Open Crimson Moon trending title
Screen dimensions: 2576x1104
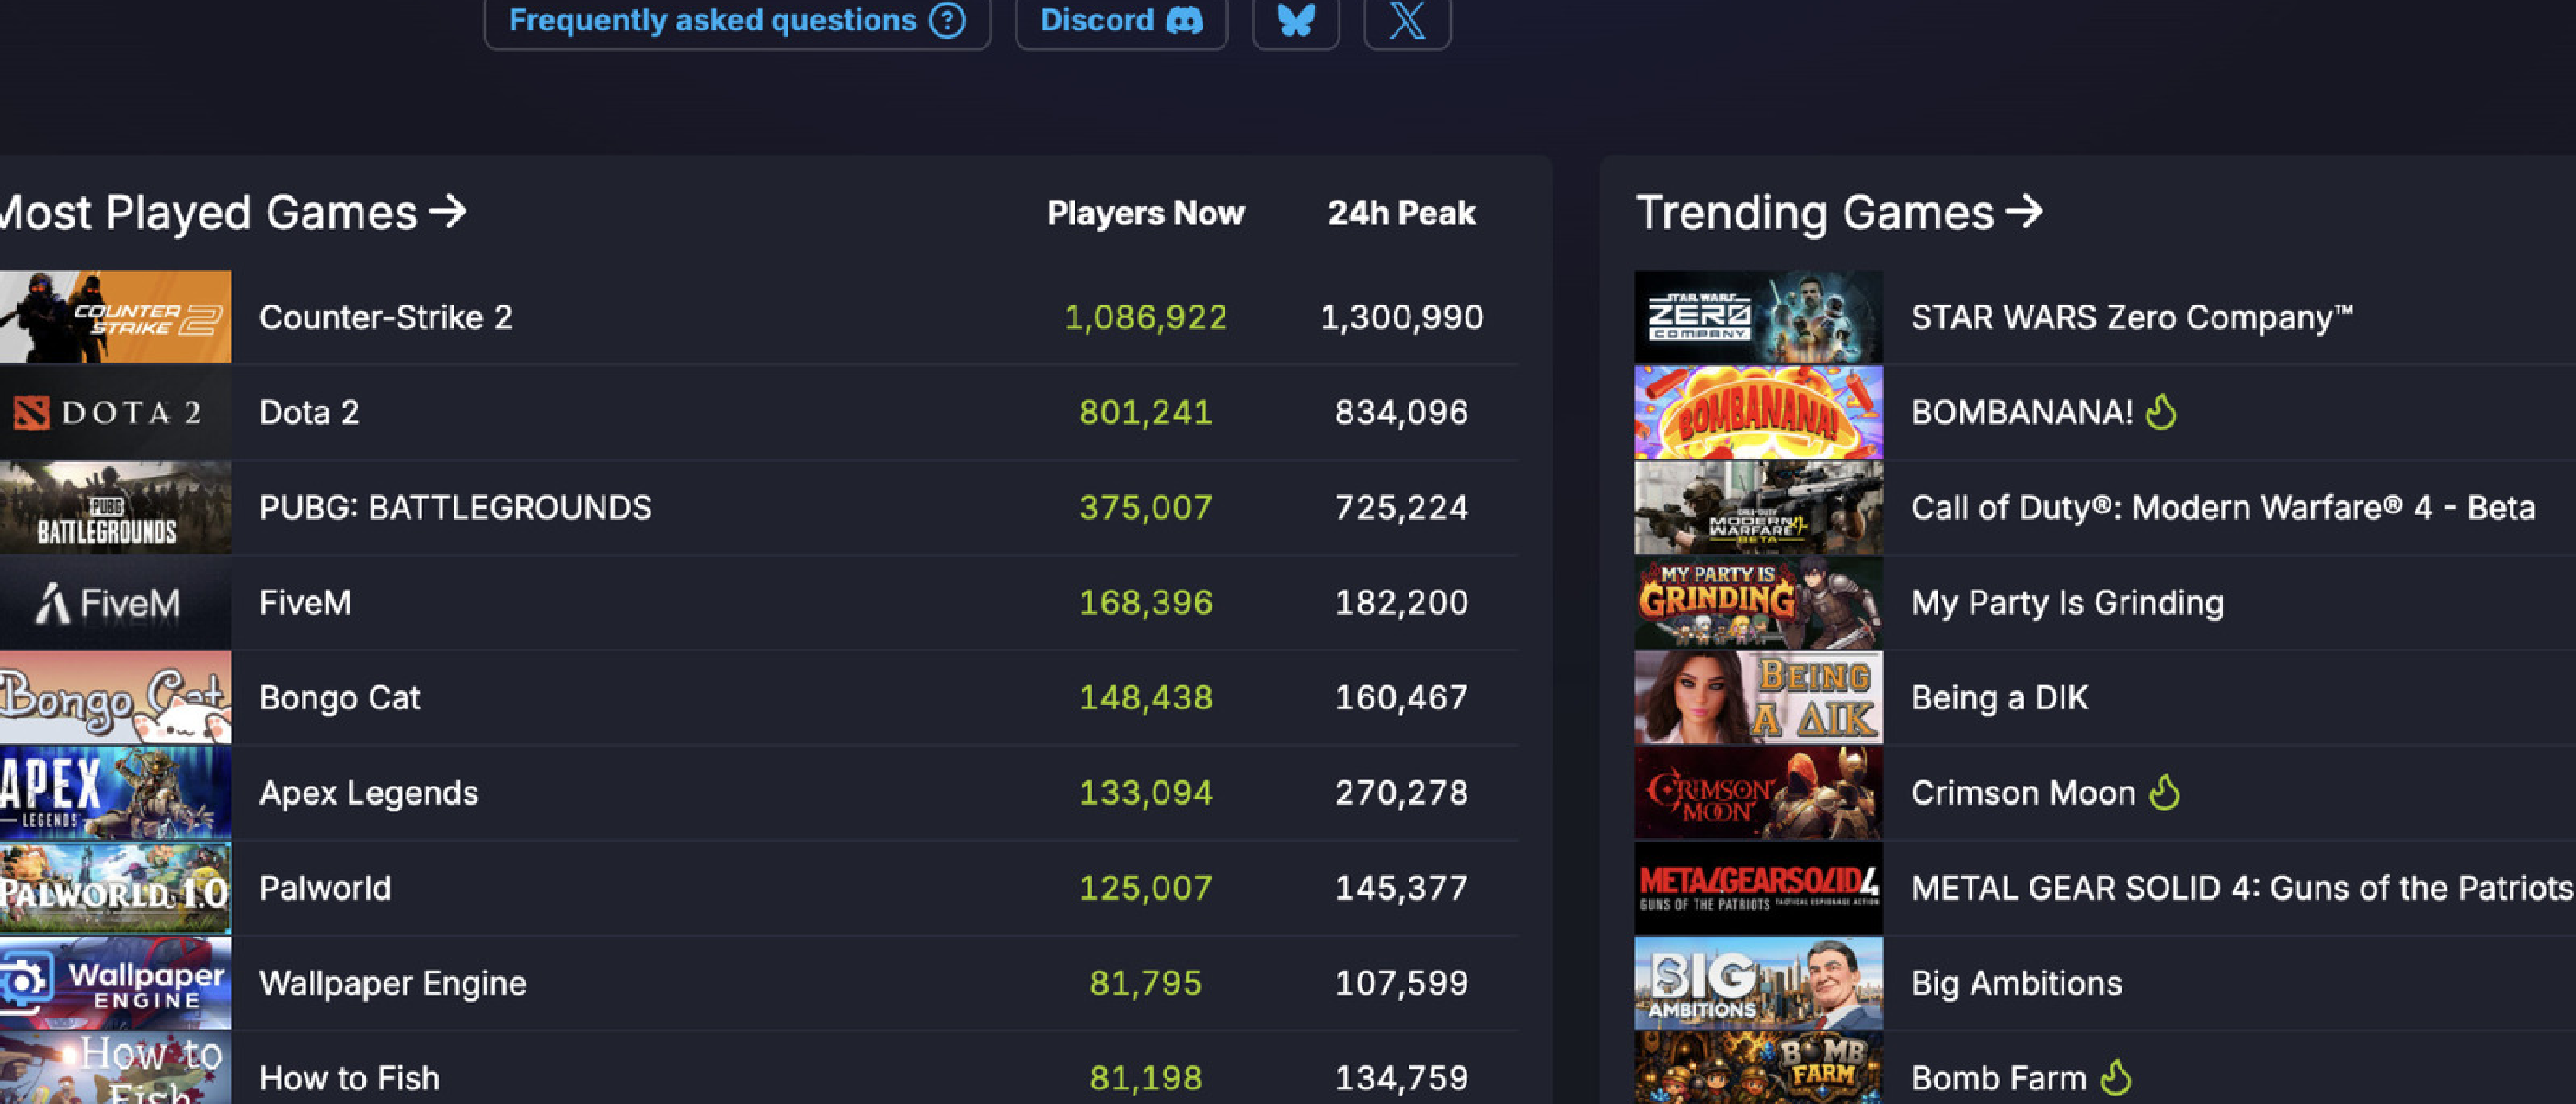tap(2023, 793)
